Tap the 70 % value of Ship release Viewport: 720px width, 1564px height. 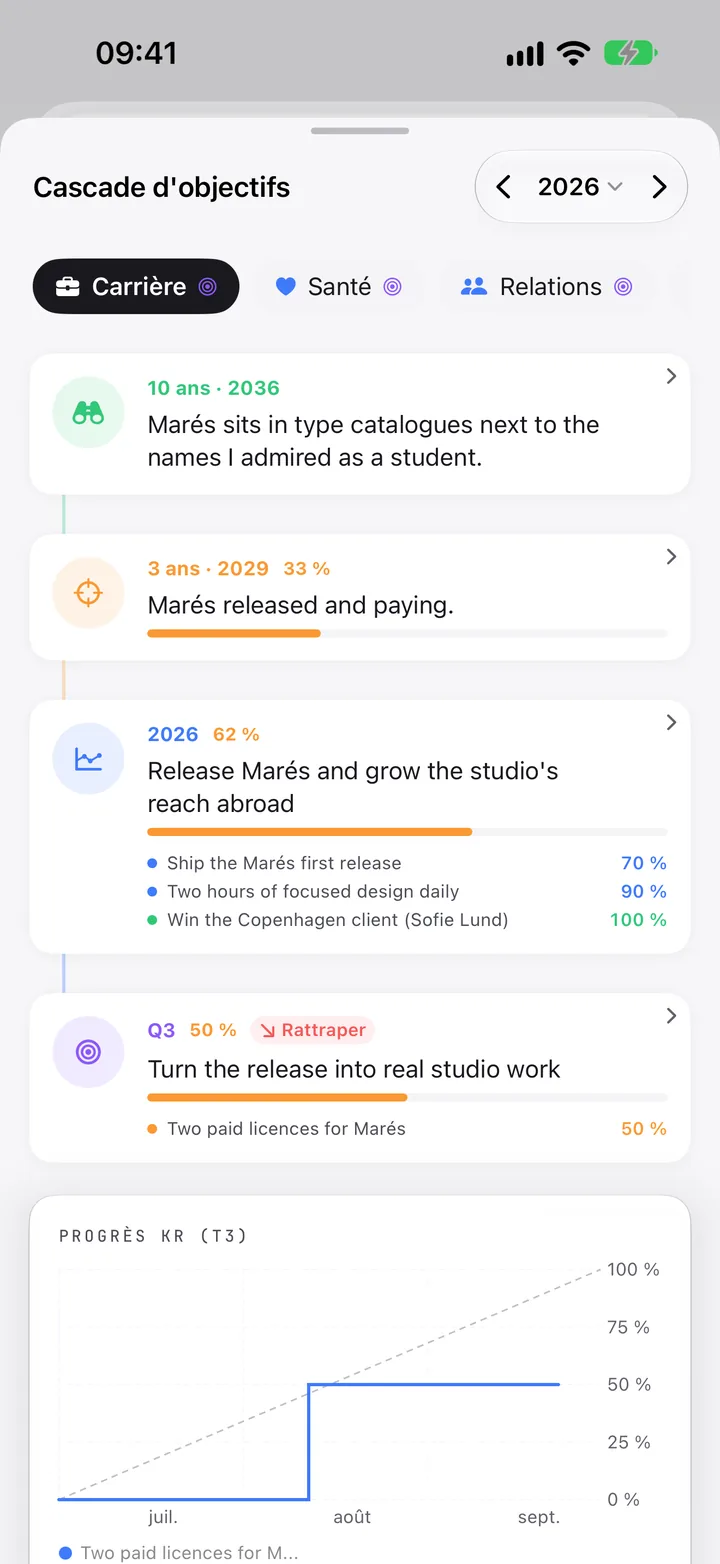click(x=644, y=863)
